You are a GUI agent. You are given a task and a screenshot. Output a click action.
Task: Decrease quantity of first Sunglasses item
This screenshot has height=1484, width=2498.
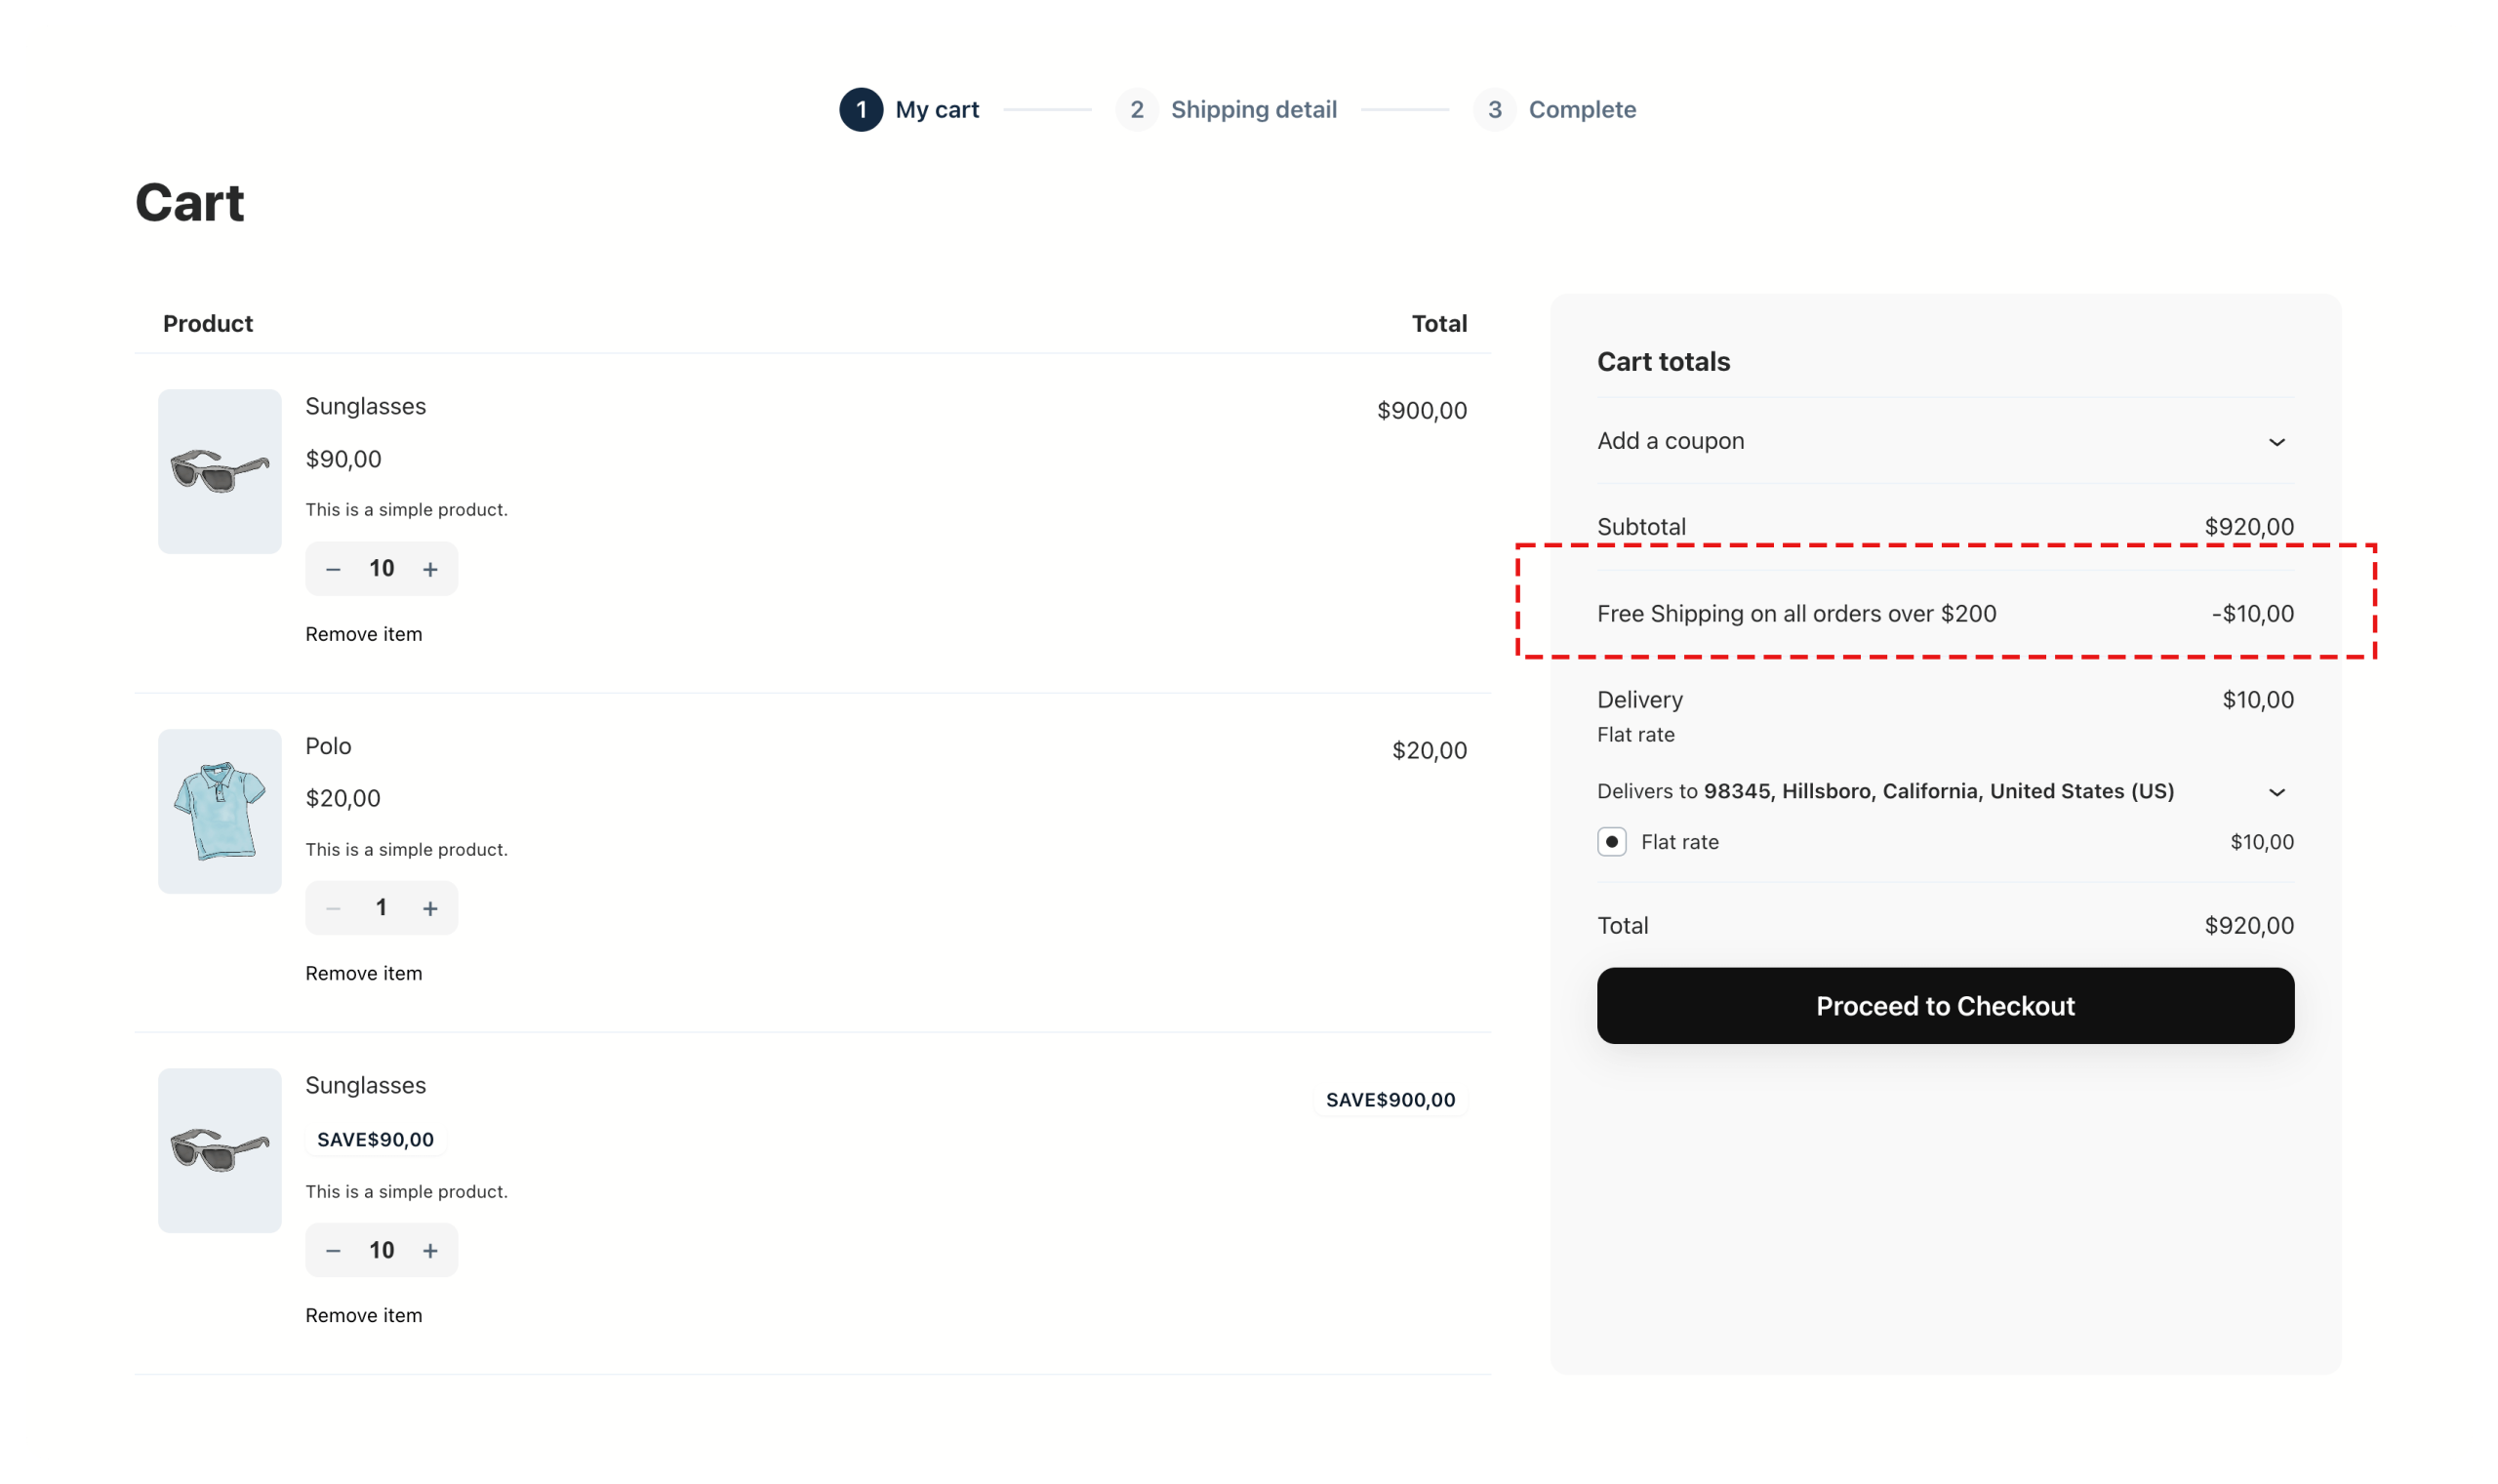333,569
